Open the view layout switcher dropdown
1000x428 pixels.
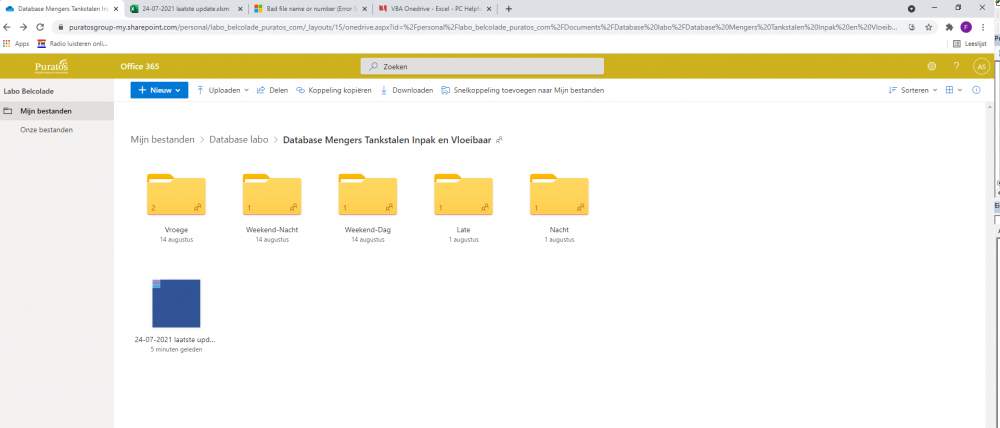(953, 90)
